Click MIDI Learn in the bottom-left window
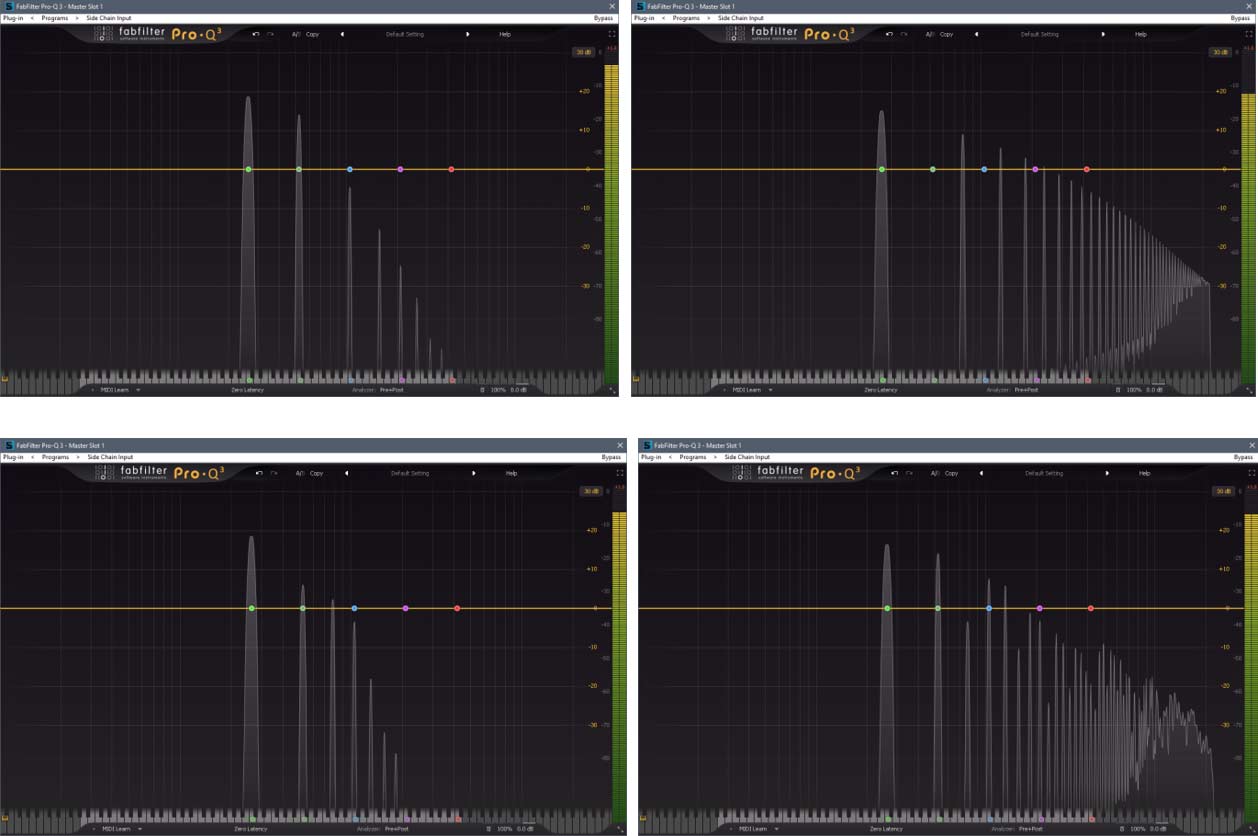The image size is (1258, 836). click(x=116, y=829)
